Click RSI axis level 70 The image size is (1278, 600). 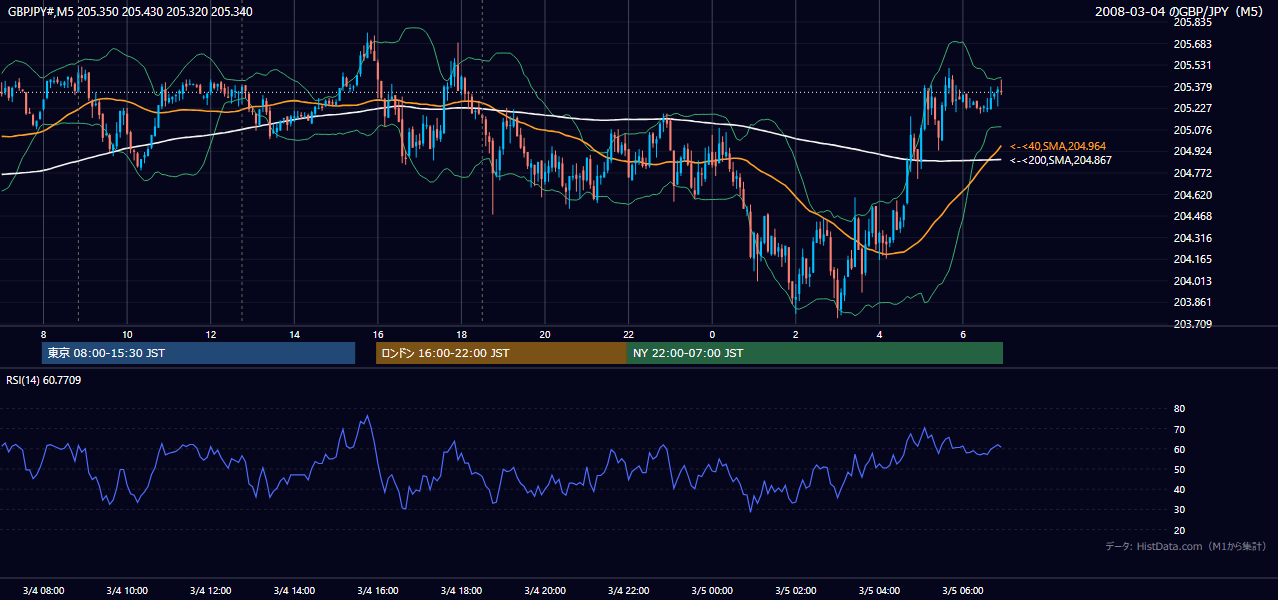click(x=1179, y=429)
